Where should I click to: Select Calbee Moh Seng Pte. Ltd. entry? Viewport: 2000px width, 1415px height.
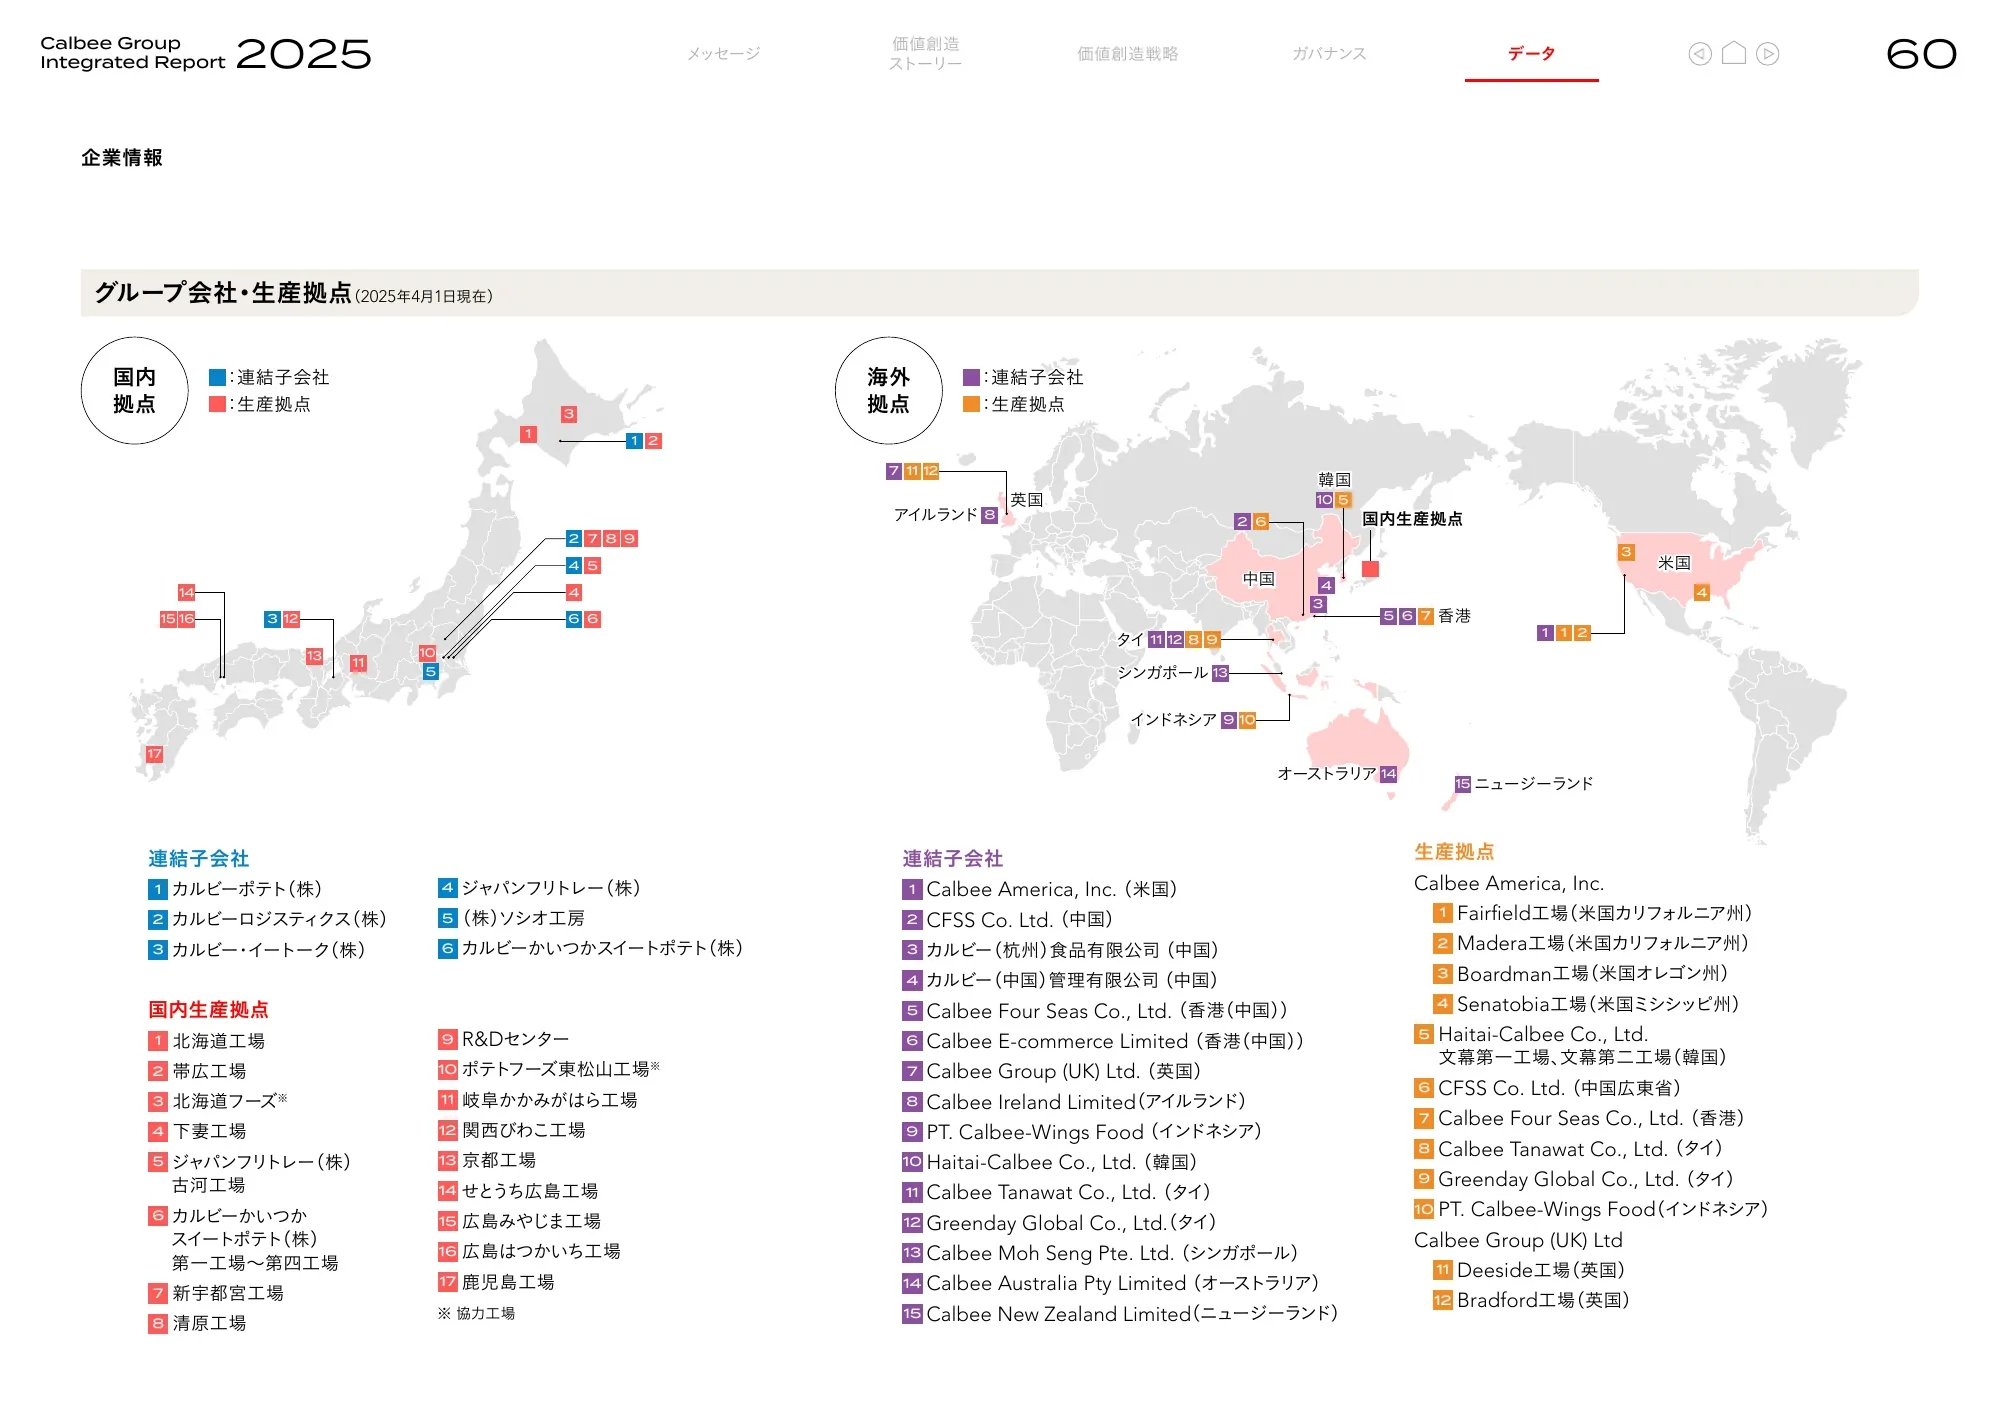pos(1101,1253)
